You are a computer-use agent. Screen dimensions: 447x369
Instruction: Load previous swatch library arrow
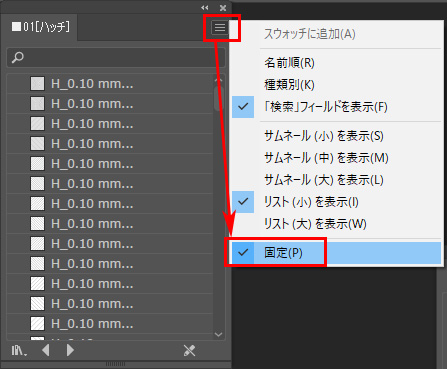46,350
